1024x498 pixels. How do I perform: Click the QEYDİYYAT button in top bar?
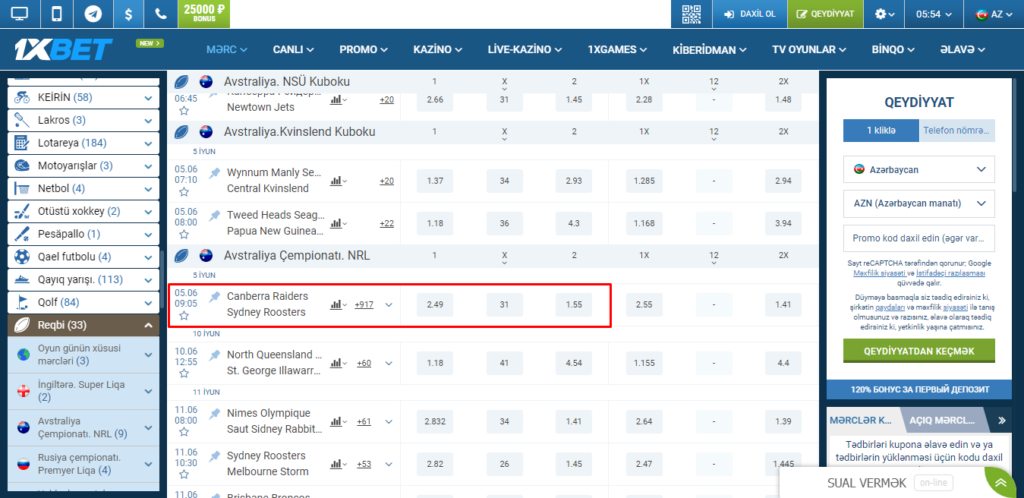coord(825,14)
